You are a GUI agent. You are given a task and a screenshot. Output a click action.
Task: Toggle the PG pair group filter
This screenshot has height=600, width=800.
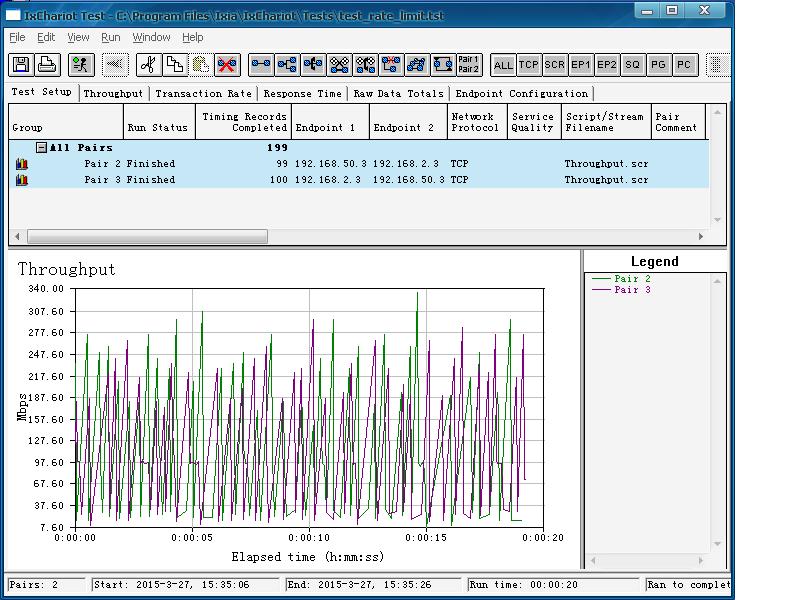pyautogui.click(x=659, y=65)
